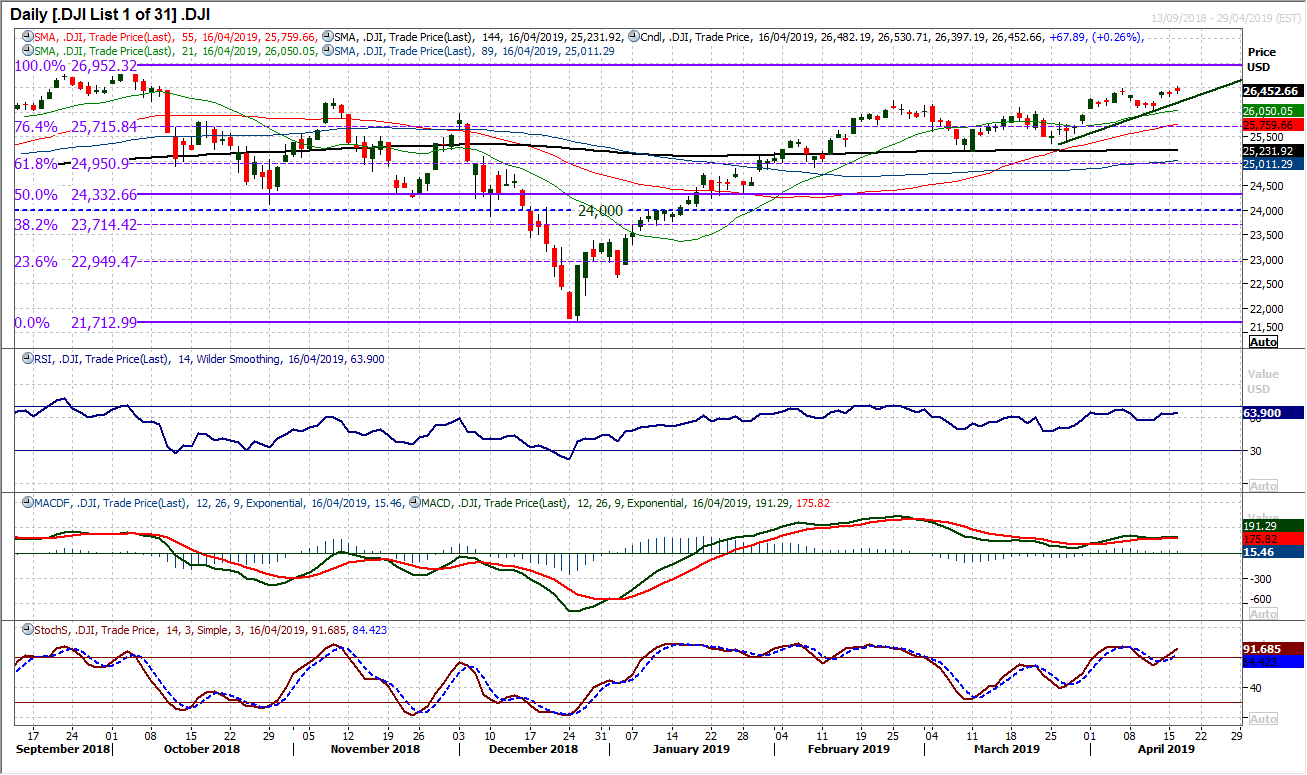Click the 0.0% 21,712.99 Fibonacci label
The height and width of the screenshot is (775, 1307).
click(x=75, y=322)
